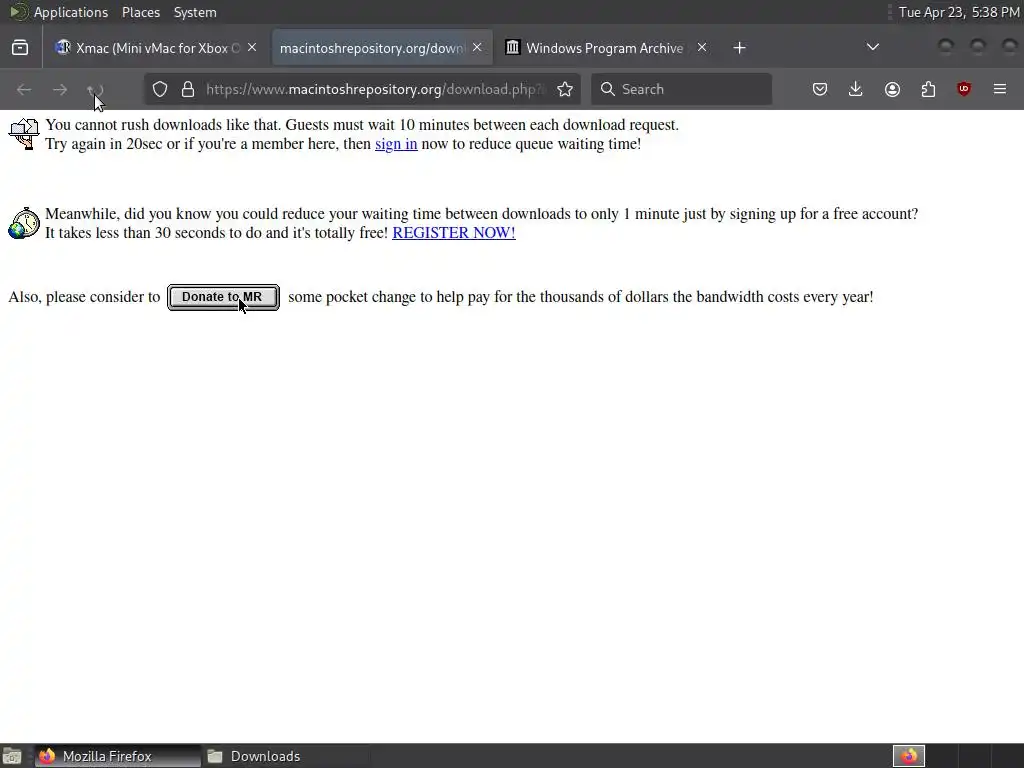Bookmark this page with the star
The height and width of the screenshot is (768, 1024).
coord(565,89)
